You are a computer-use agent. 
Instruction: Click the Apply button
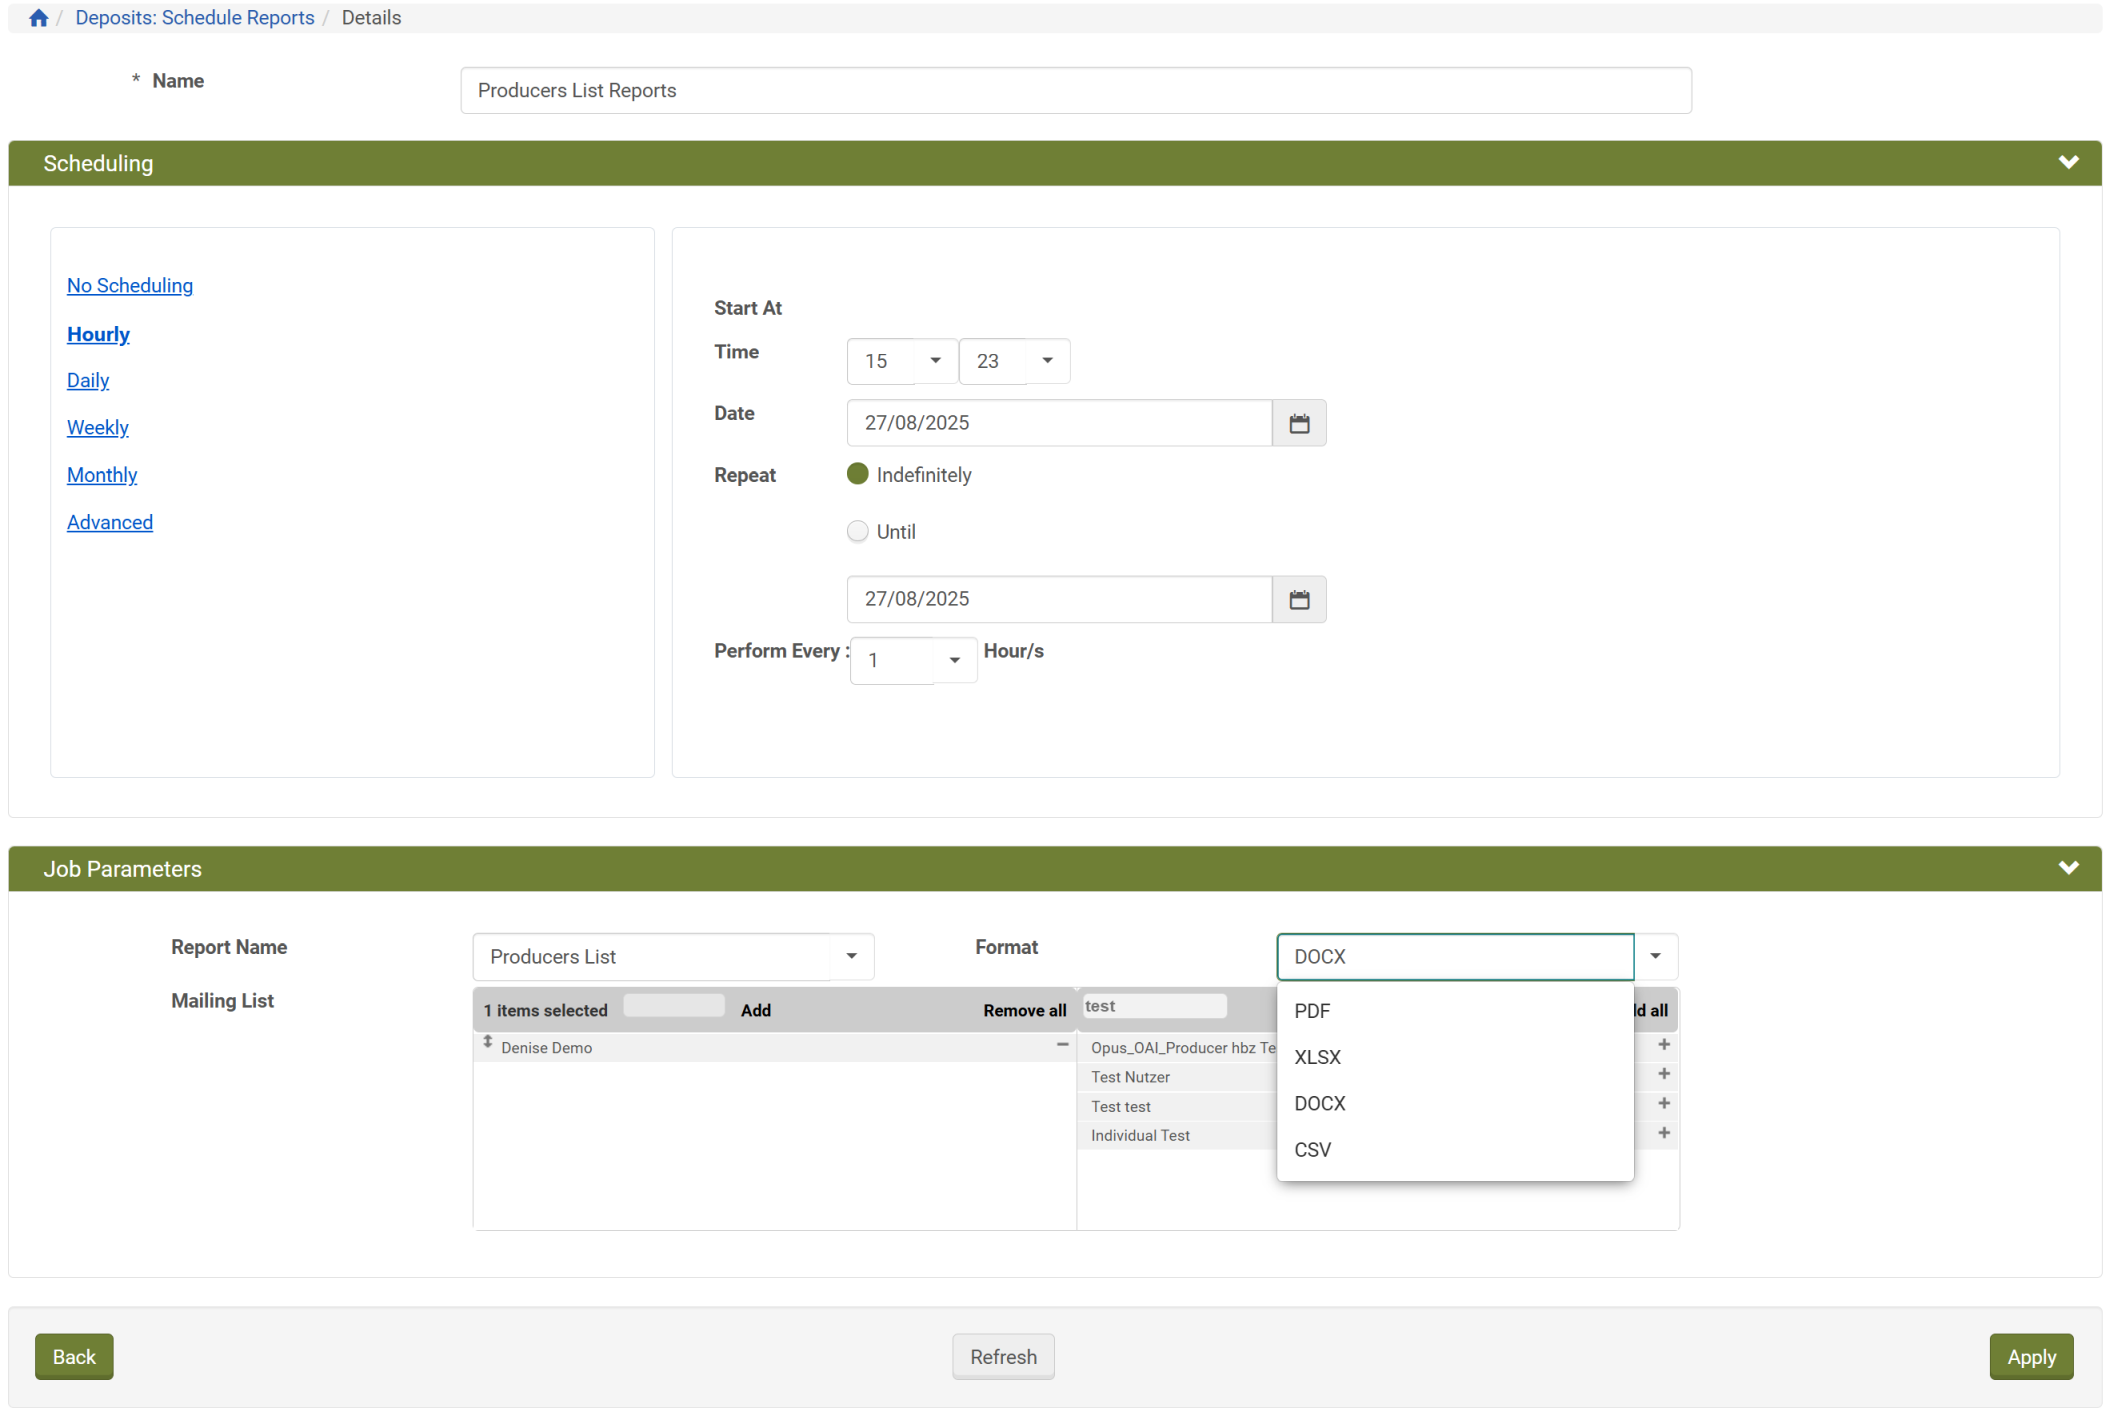(x=2031, y=1356)
